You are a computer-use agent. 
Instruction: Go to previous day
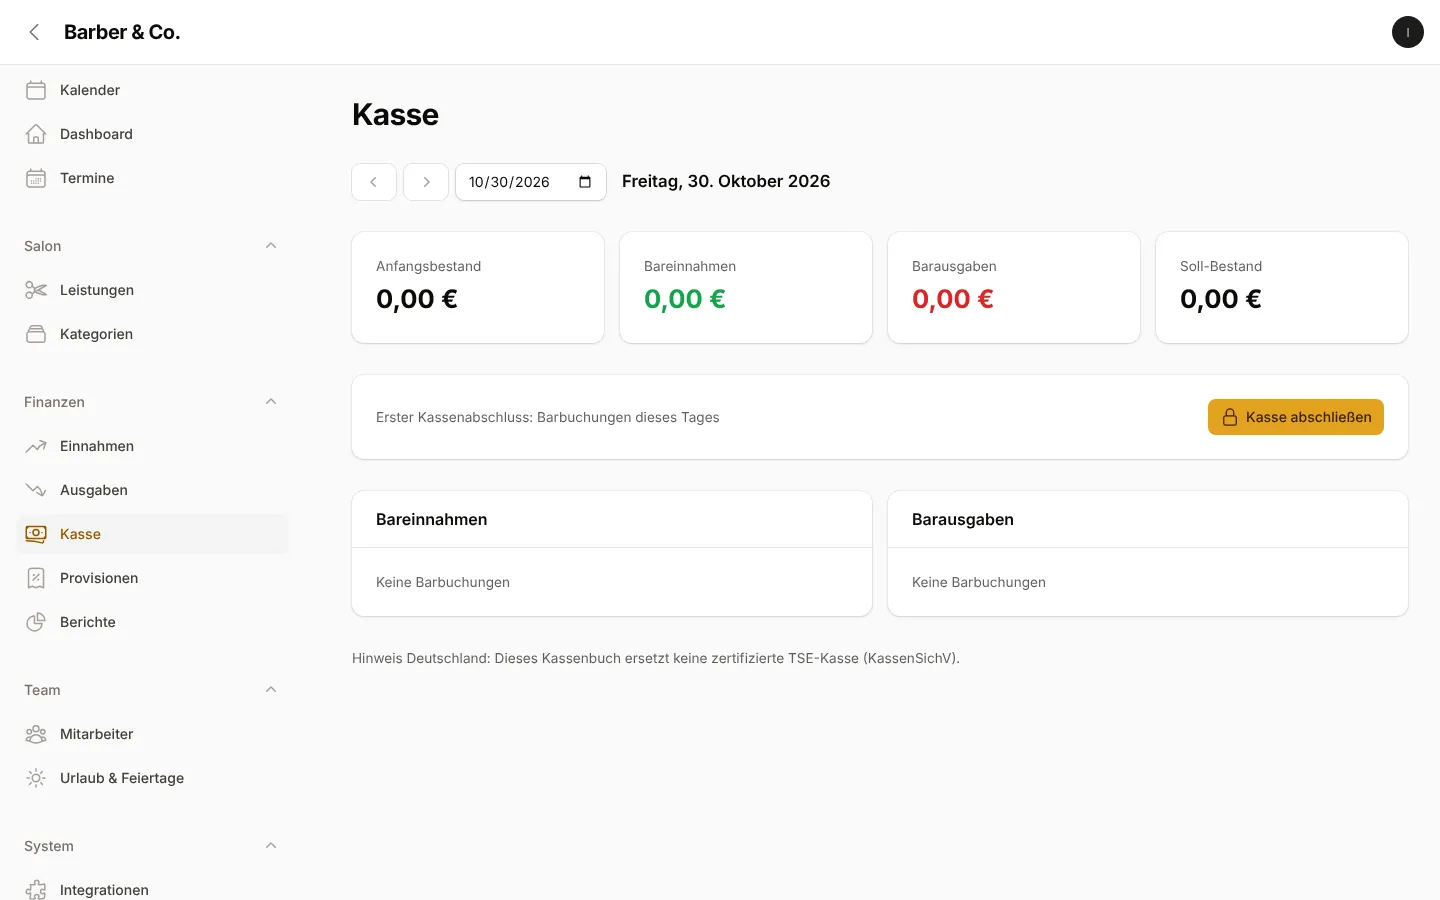click(x=374, y=182)
